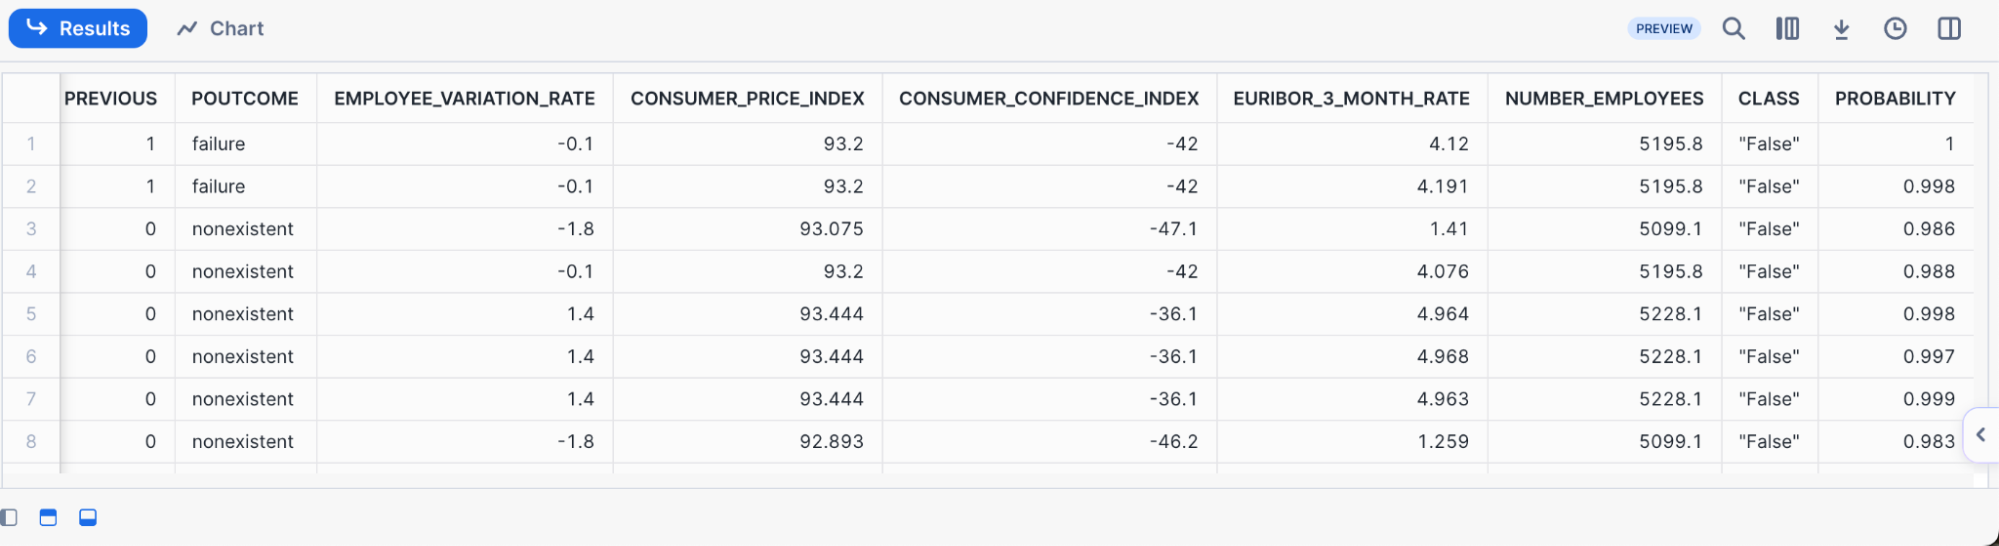Image resolution: width=1999 pixels, height=546 pixels.
Task: Click the EURIBOR_3_MONTH_RATE column header
Action: [1351, 98]
